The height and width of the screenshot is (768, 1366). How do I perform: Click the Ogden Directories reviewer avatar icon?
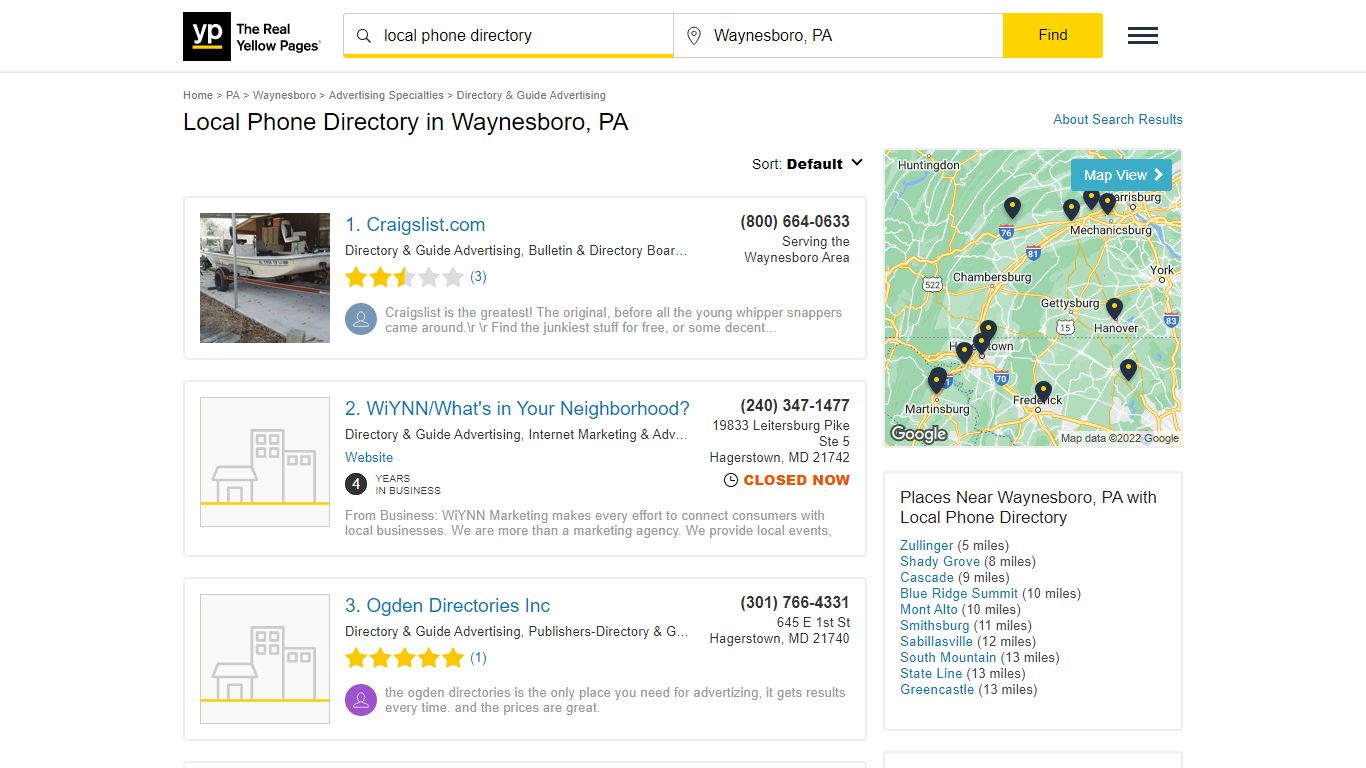tap(360, 700)
